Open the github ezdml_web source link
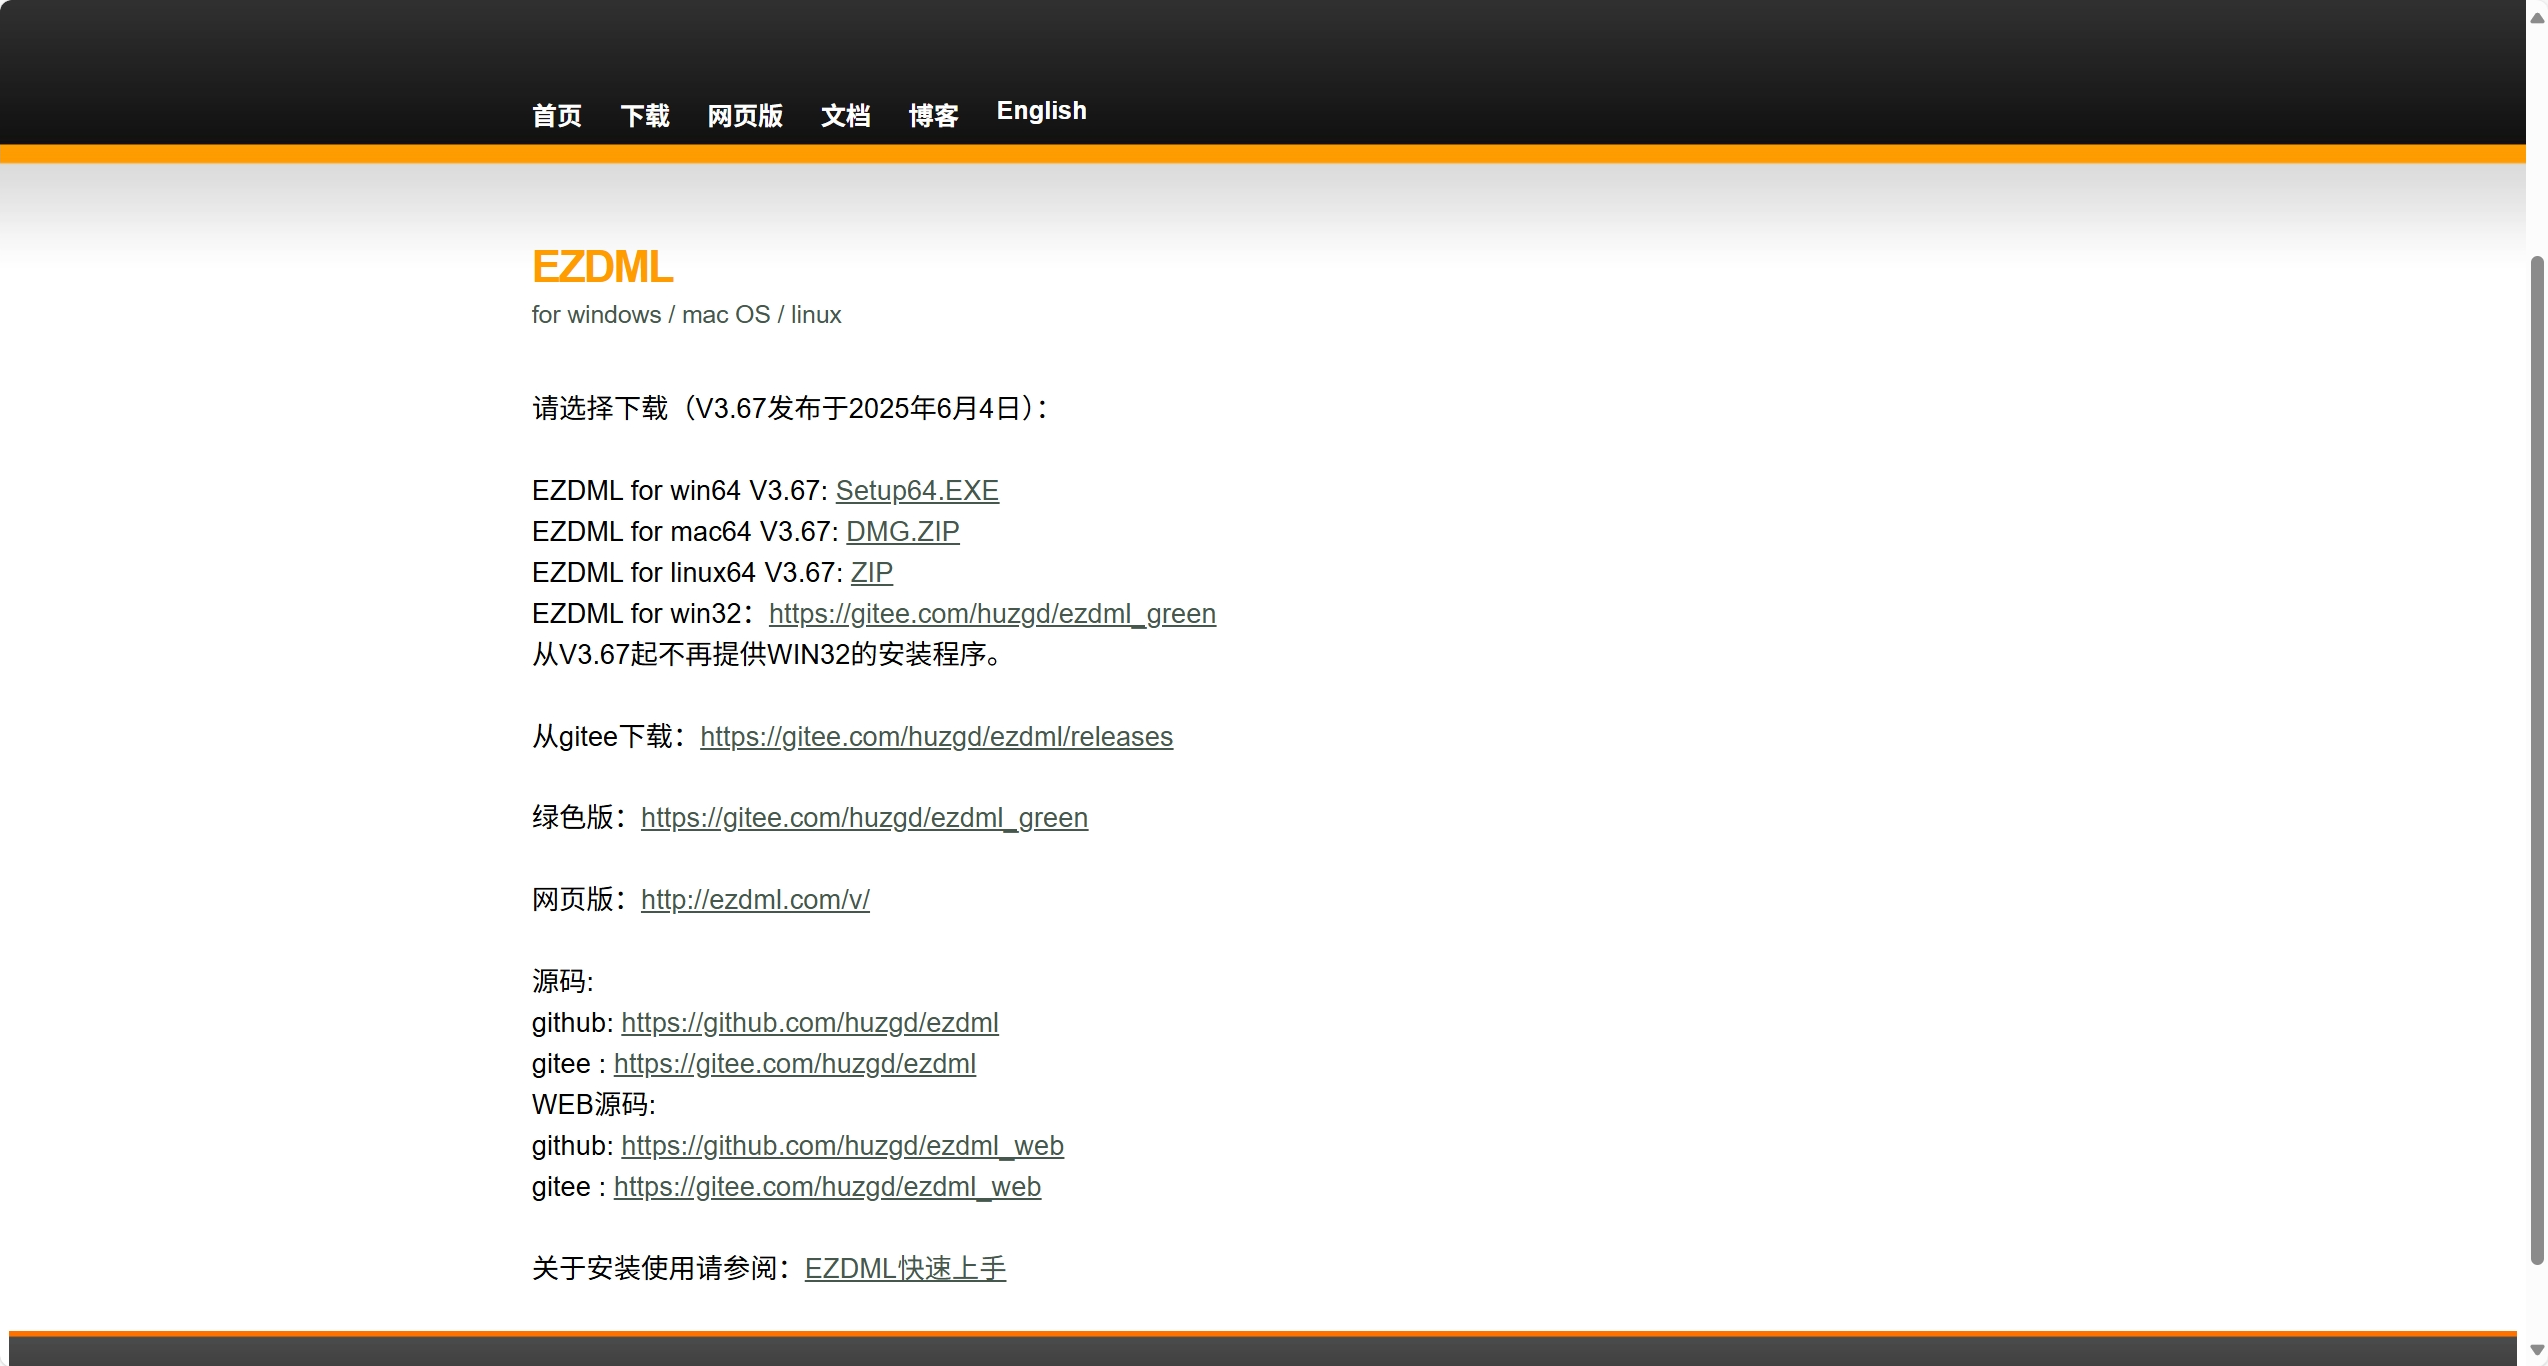The height and width of the screenshot is (1366, 2548). point(842,1146)
